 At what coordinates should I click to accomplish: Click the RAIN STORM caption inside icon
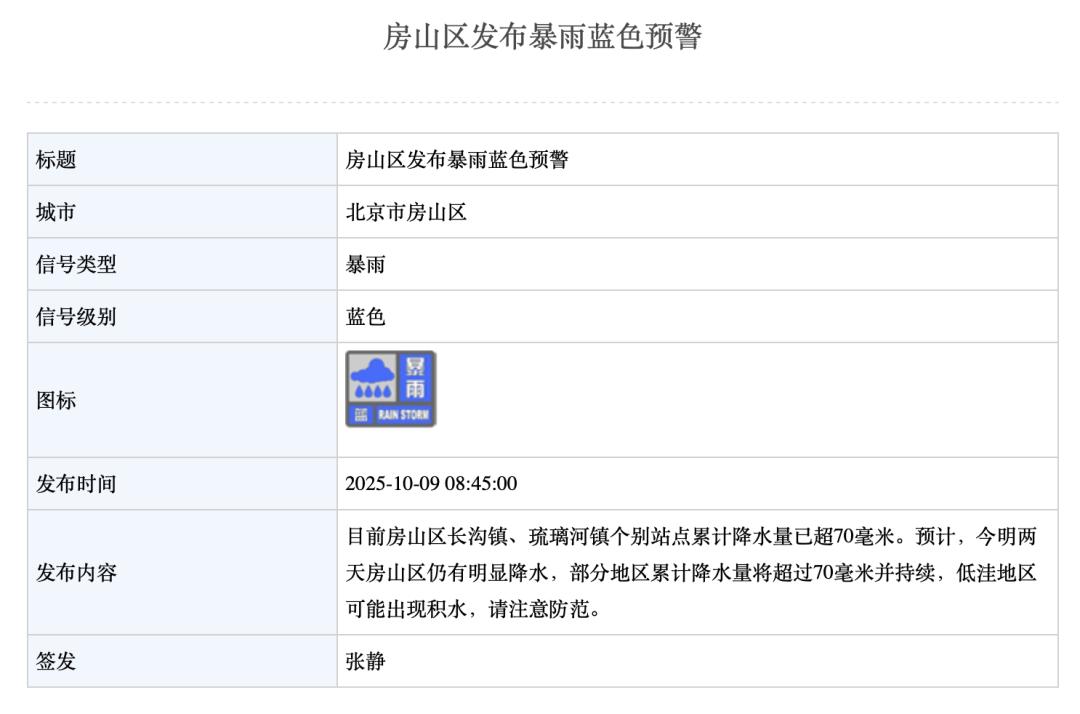click(x=402, y=415)
